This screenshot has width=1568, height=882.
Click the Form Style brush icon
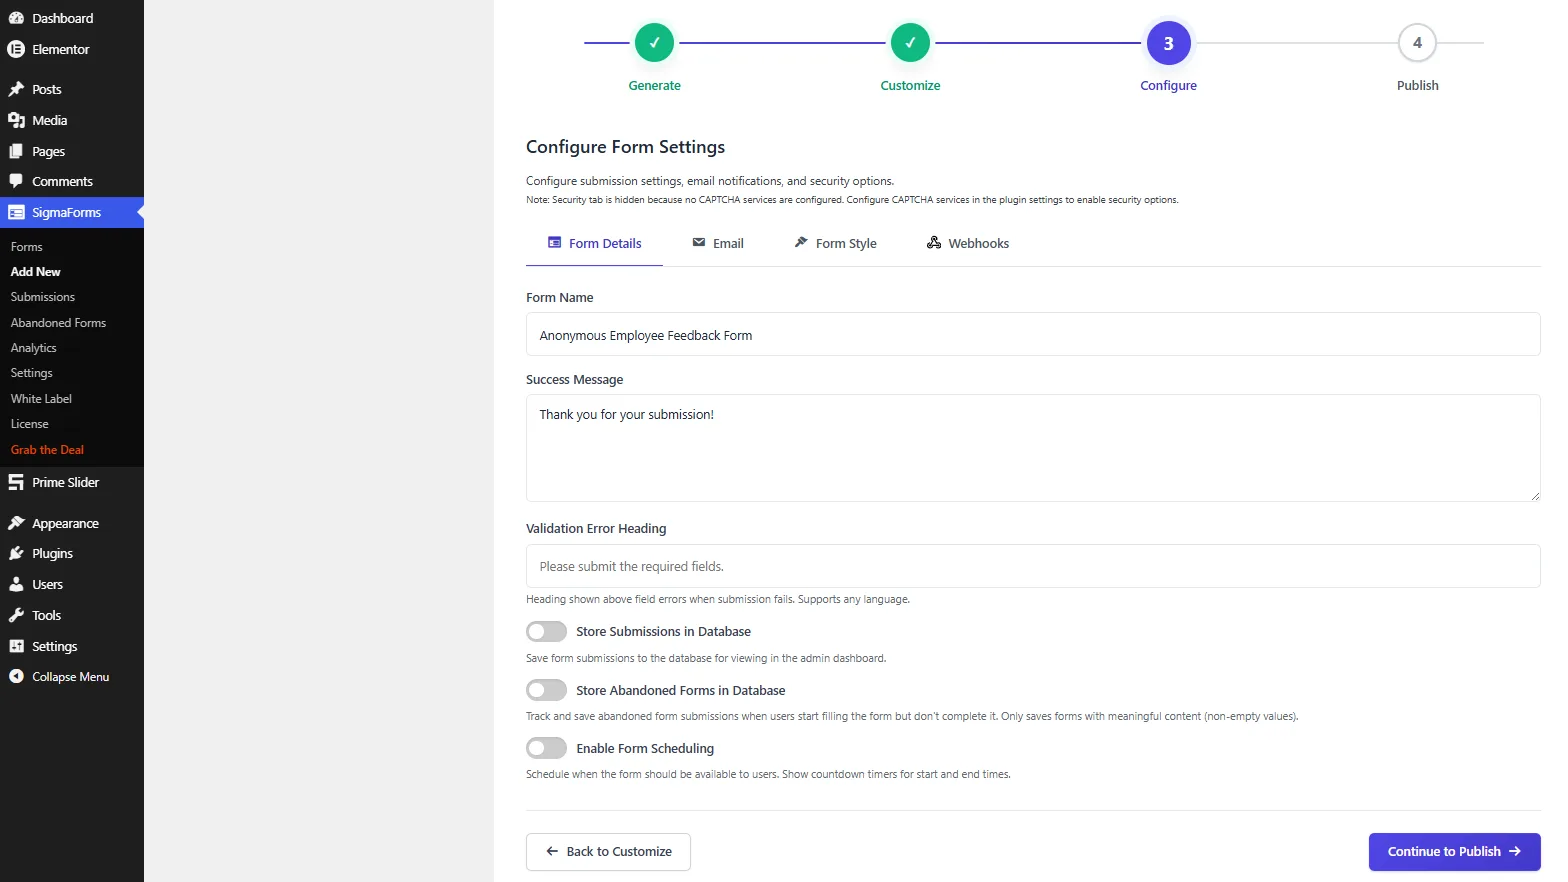(801, 243)
